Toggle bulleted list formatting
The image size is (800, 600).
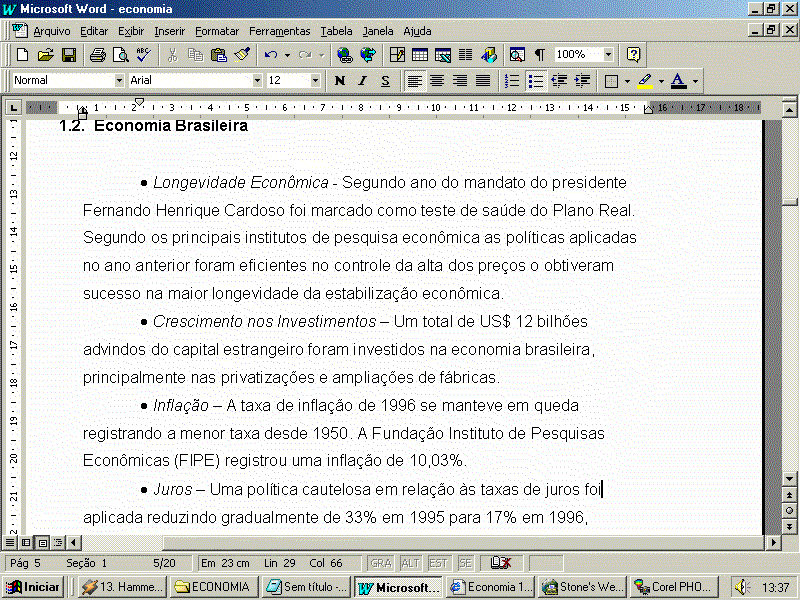[536, 81]
